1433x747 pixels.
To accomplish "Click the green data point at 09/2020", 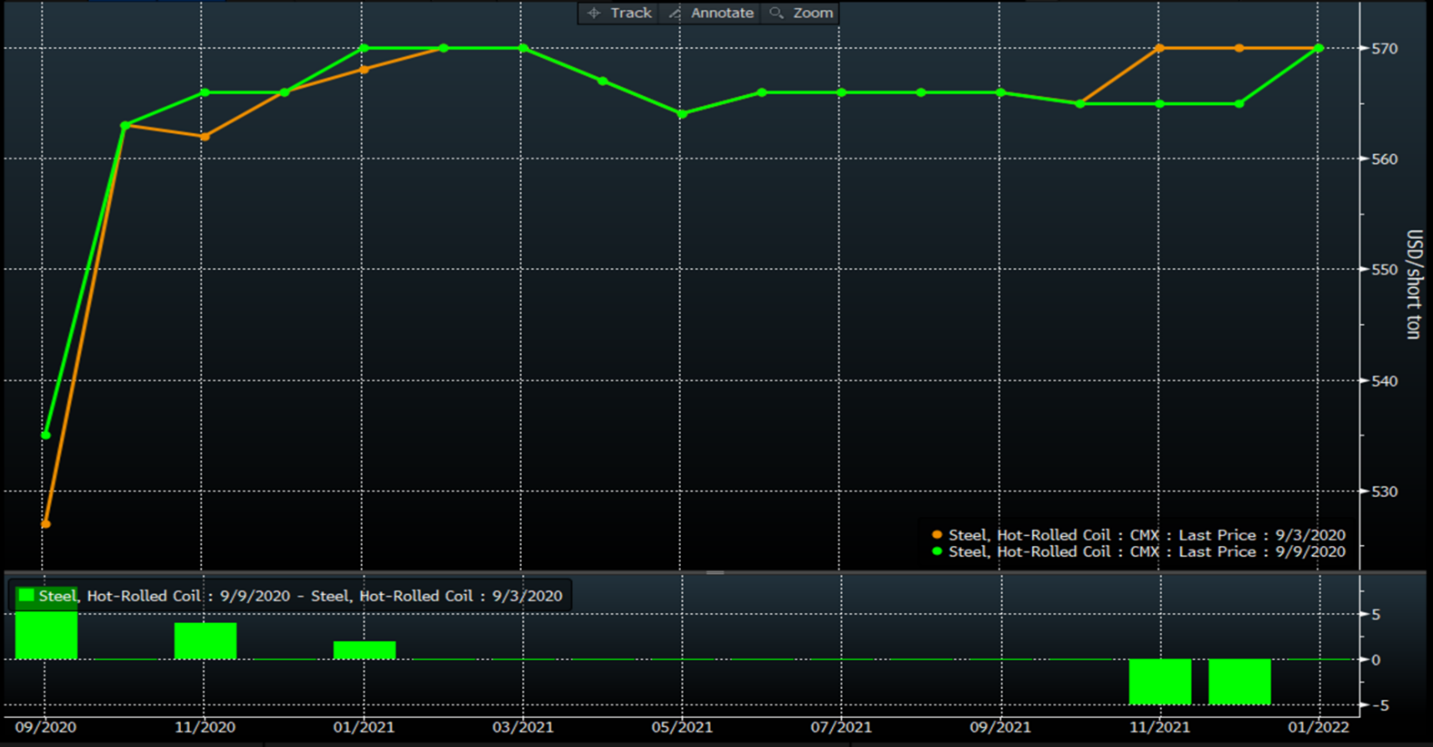I will pyautogui.click(x=46, y=435).
